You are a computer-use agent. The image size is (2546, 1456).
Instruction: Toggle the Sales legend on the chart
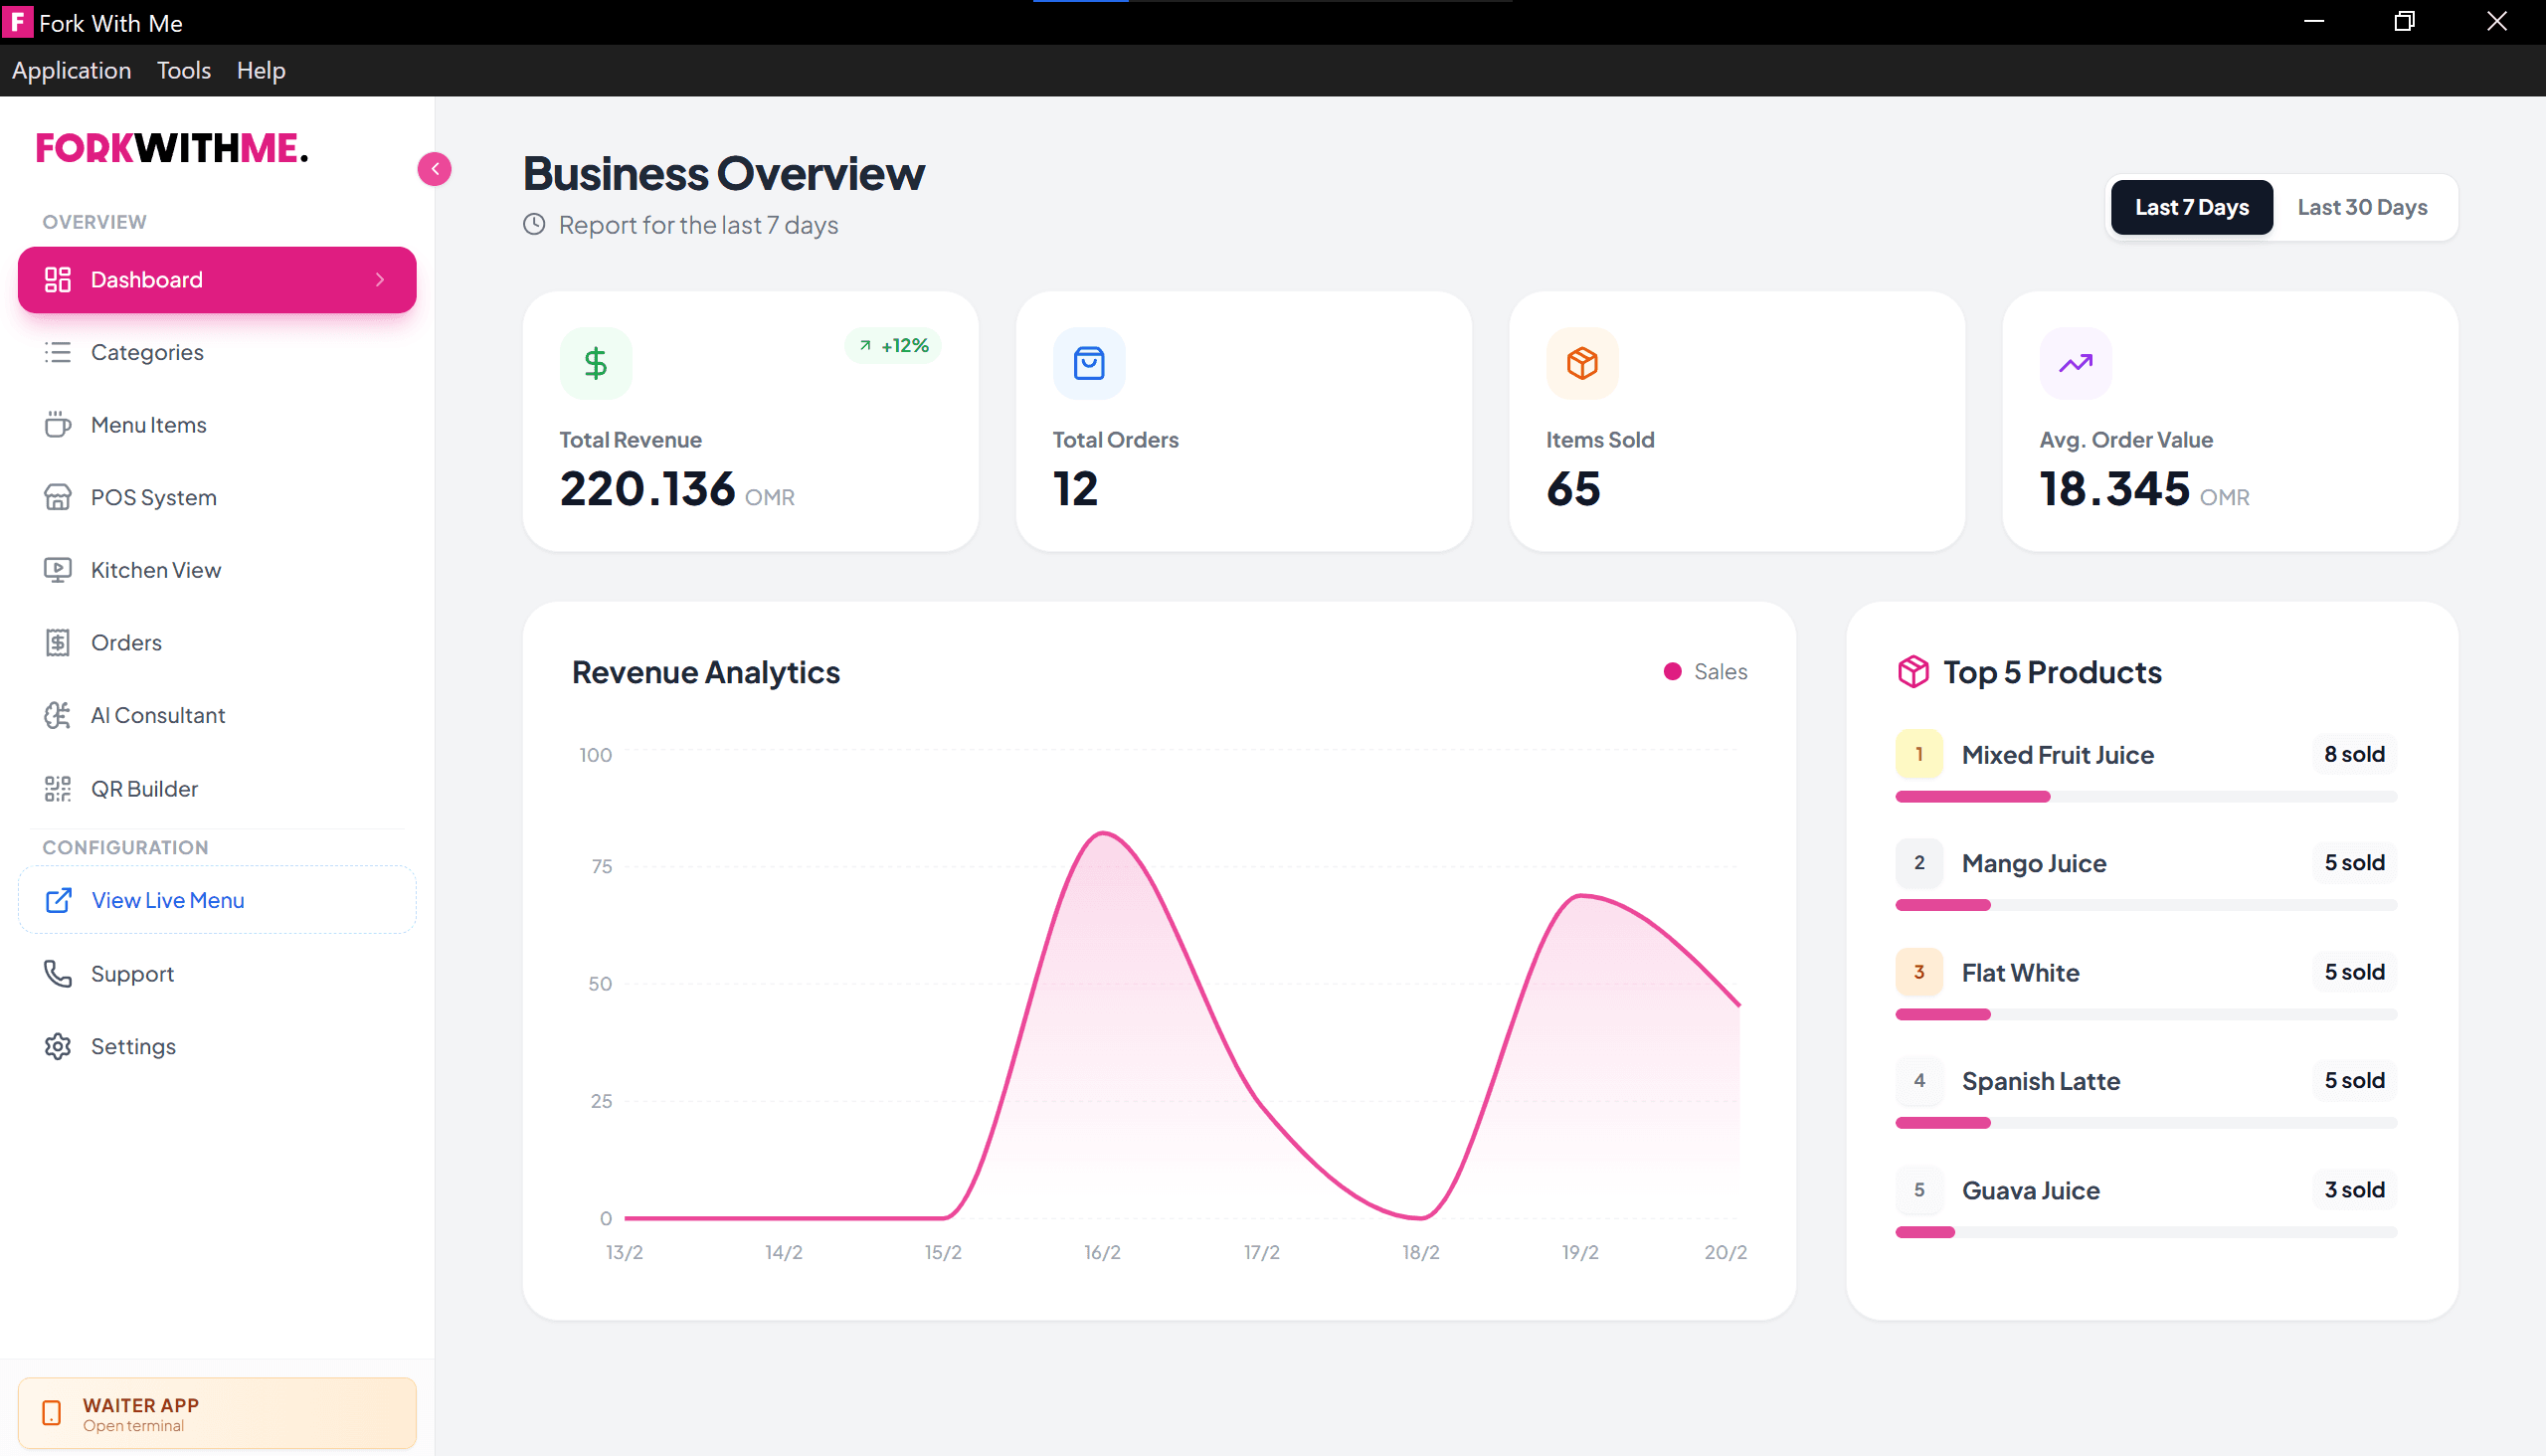[x=1704, y=671]
